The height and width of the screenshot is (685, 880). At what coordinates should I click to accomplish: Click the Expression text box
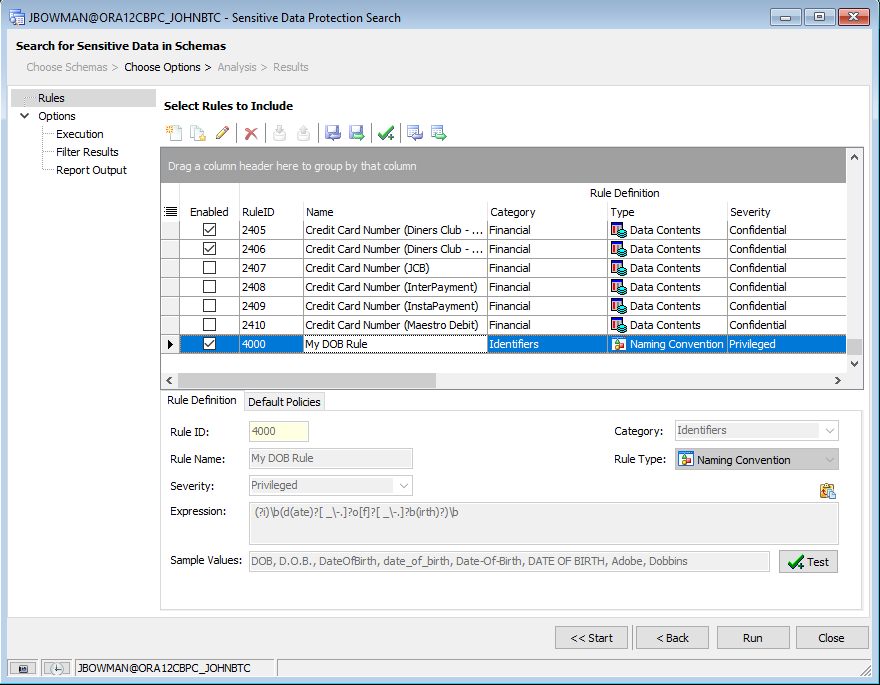tap(543, 523)
